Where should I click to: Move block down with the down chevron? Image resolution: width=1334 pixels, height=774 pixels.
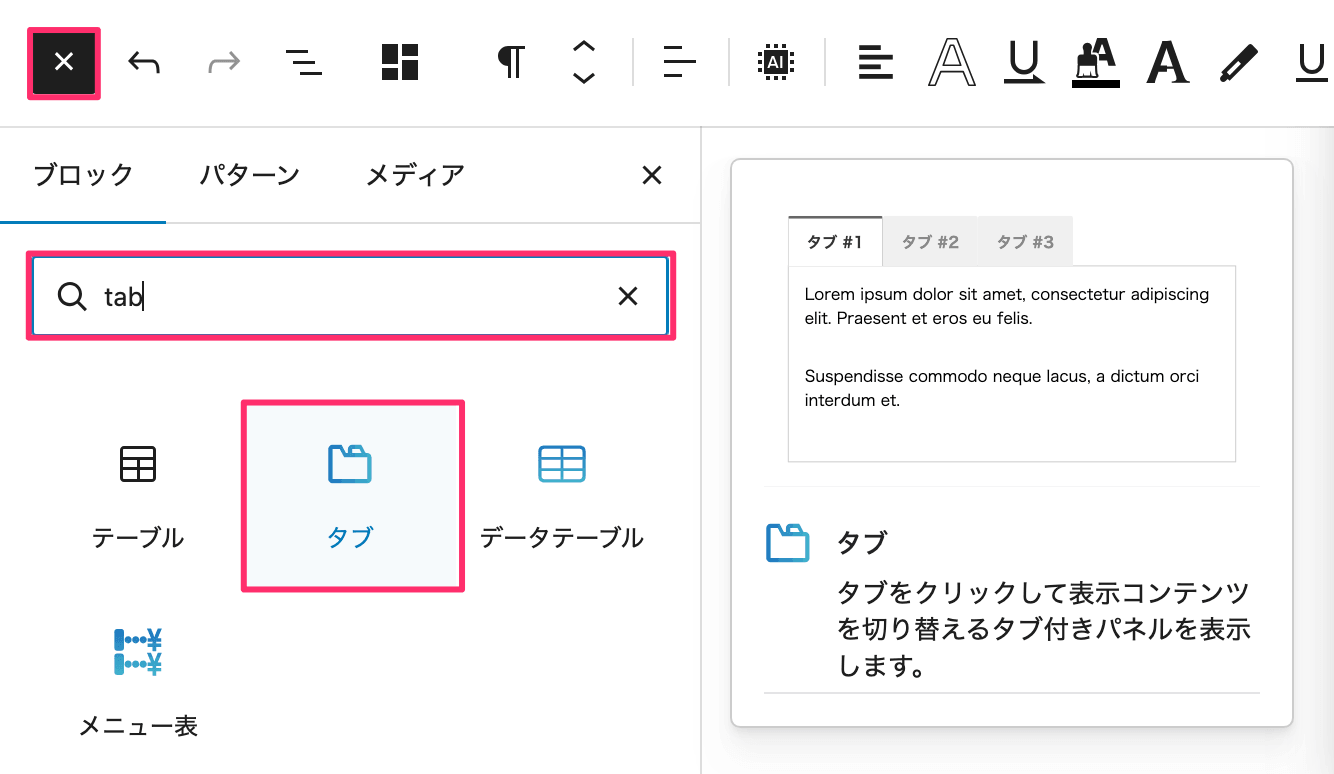pyautogui.click(x=584, y=78)
